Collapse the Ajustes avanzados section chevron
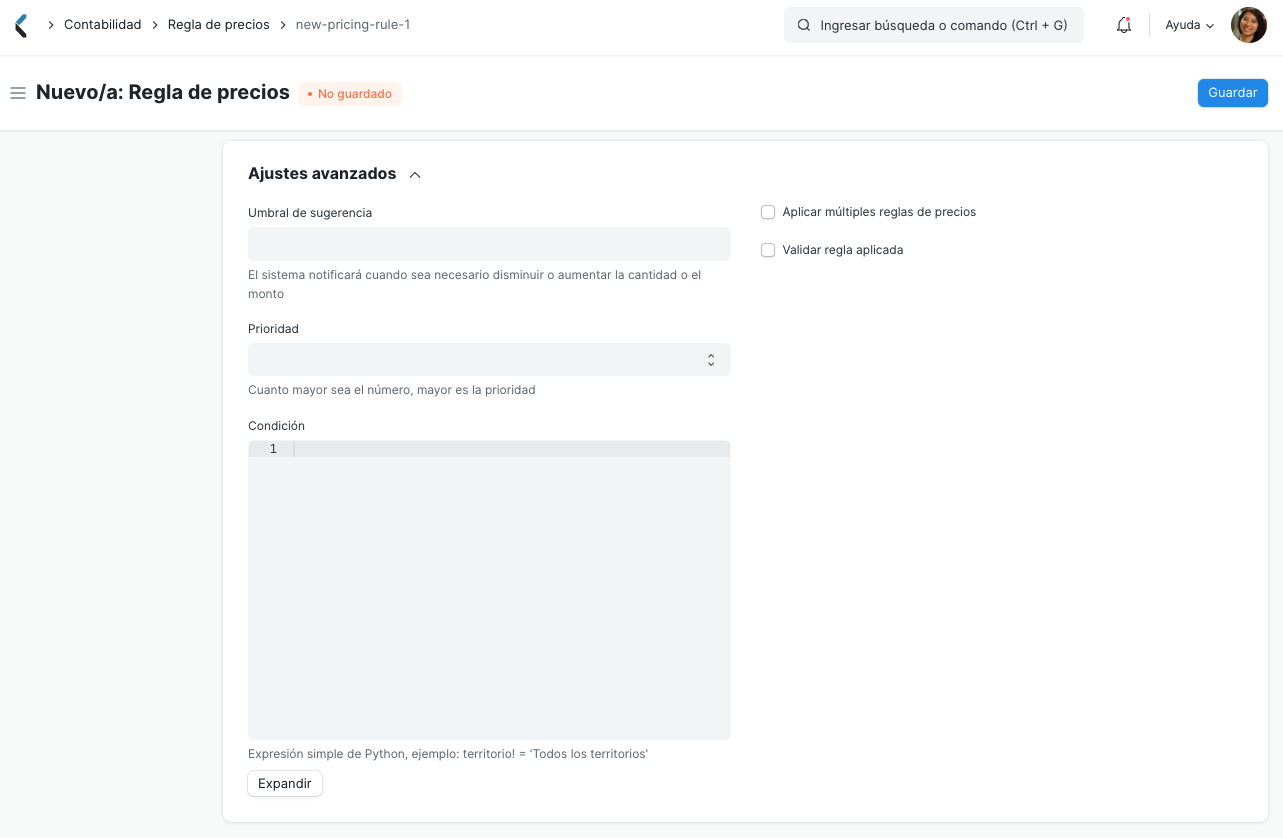1283x838 pixels. [x=415, y=175]
